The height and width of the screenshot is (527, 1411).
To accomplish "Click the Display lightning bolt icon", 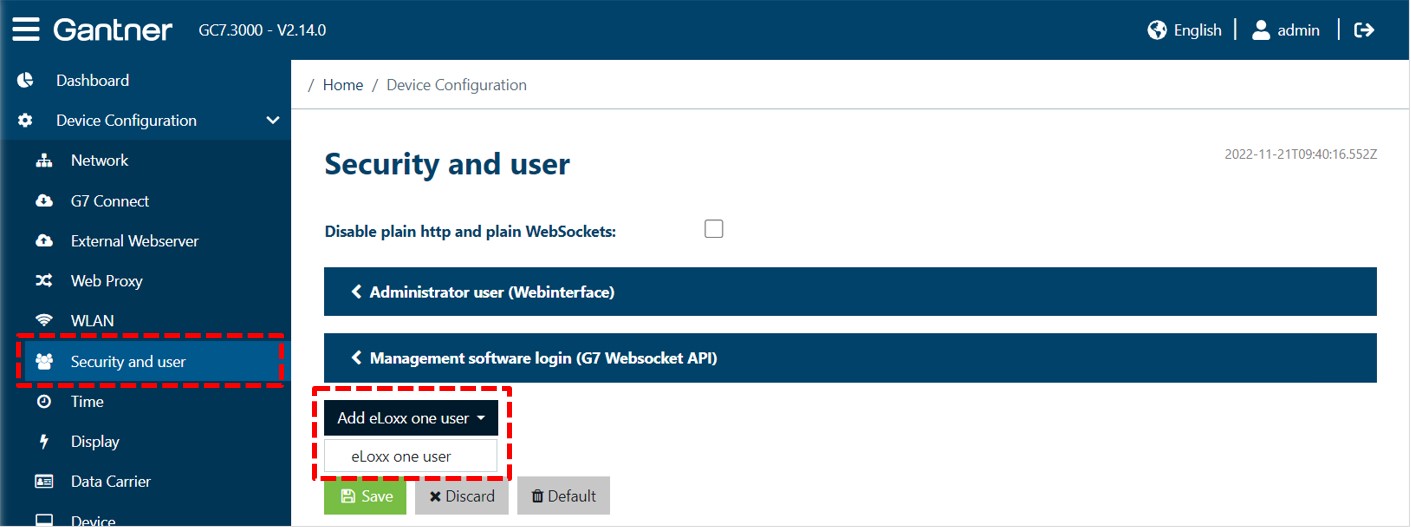I will click(44, 441).
